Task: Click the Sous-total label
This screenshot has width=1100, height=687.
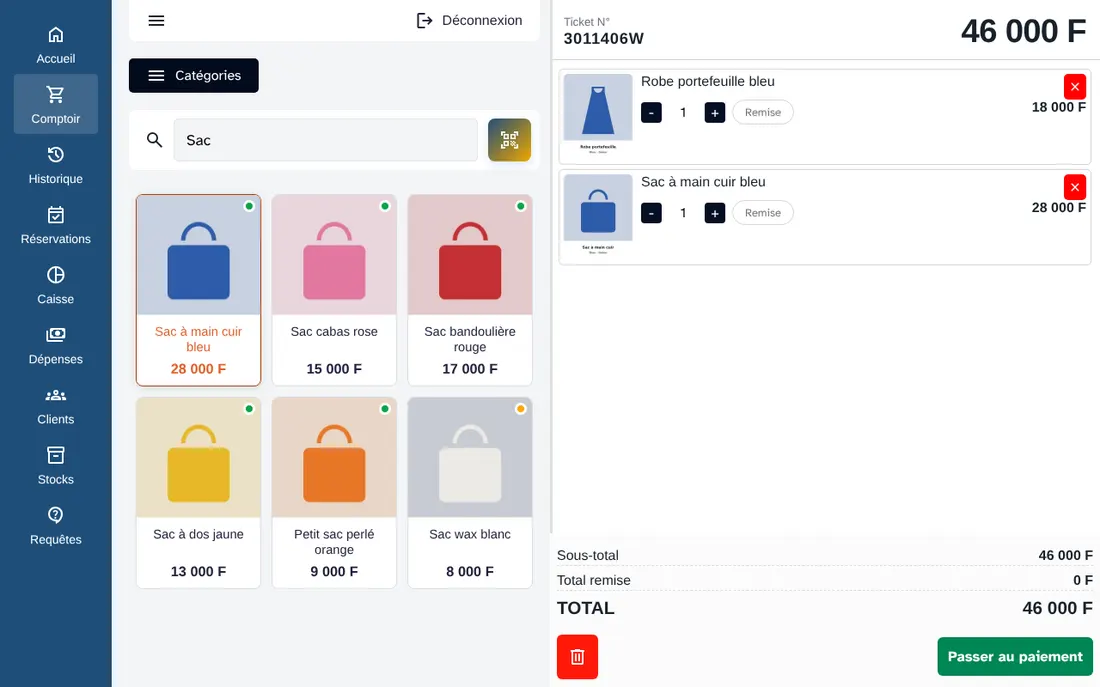Action: (588, 555)
